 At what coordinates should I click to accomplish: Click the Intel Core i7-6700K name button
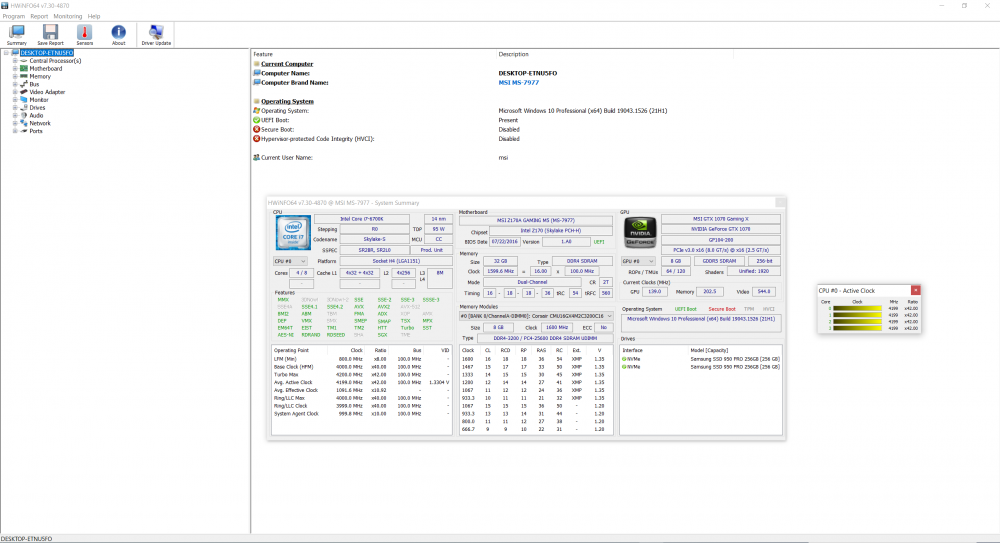click(x=362, y=219)
